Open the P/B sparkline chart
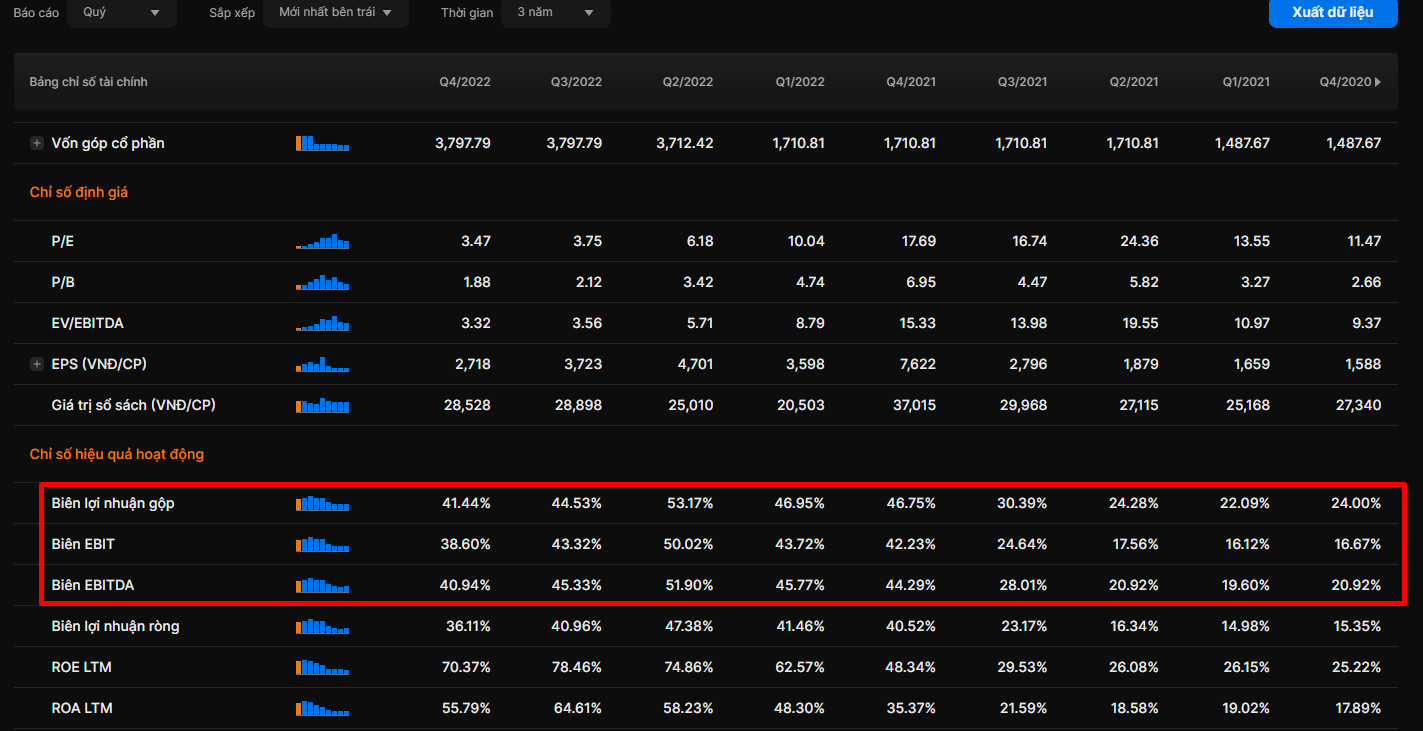The image size is (1423, 731). [x=322, y=282]
